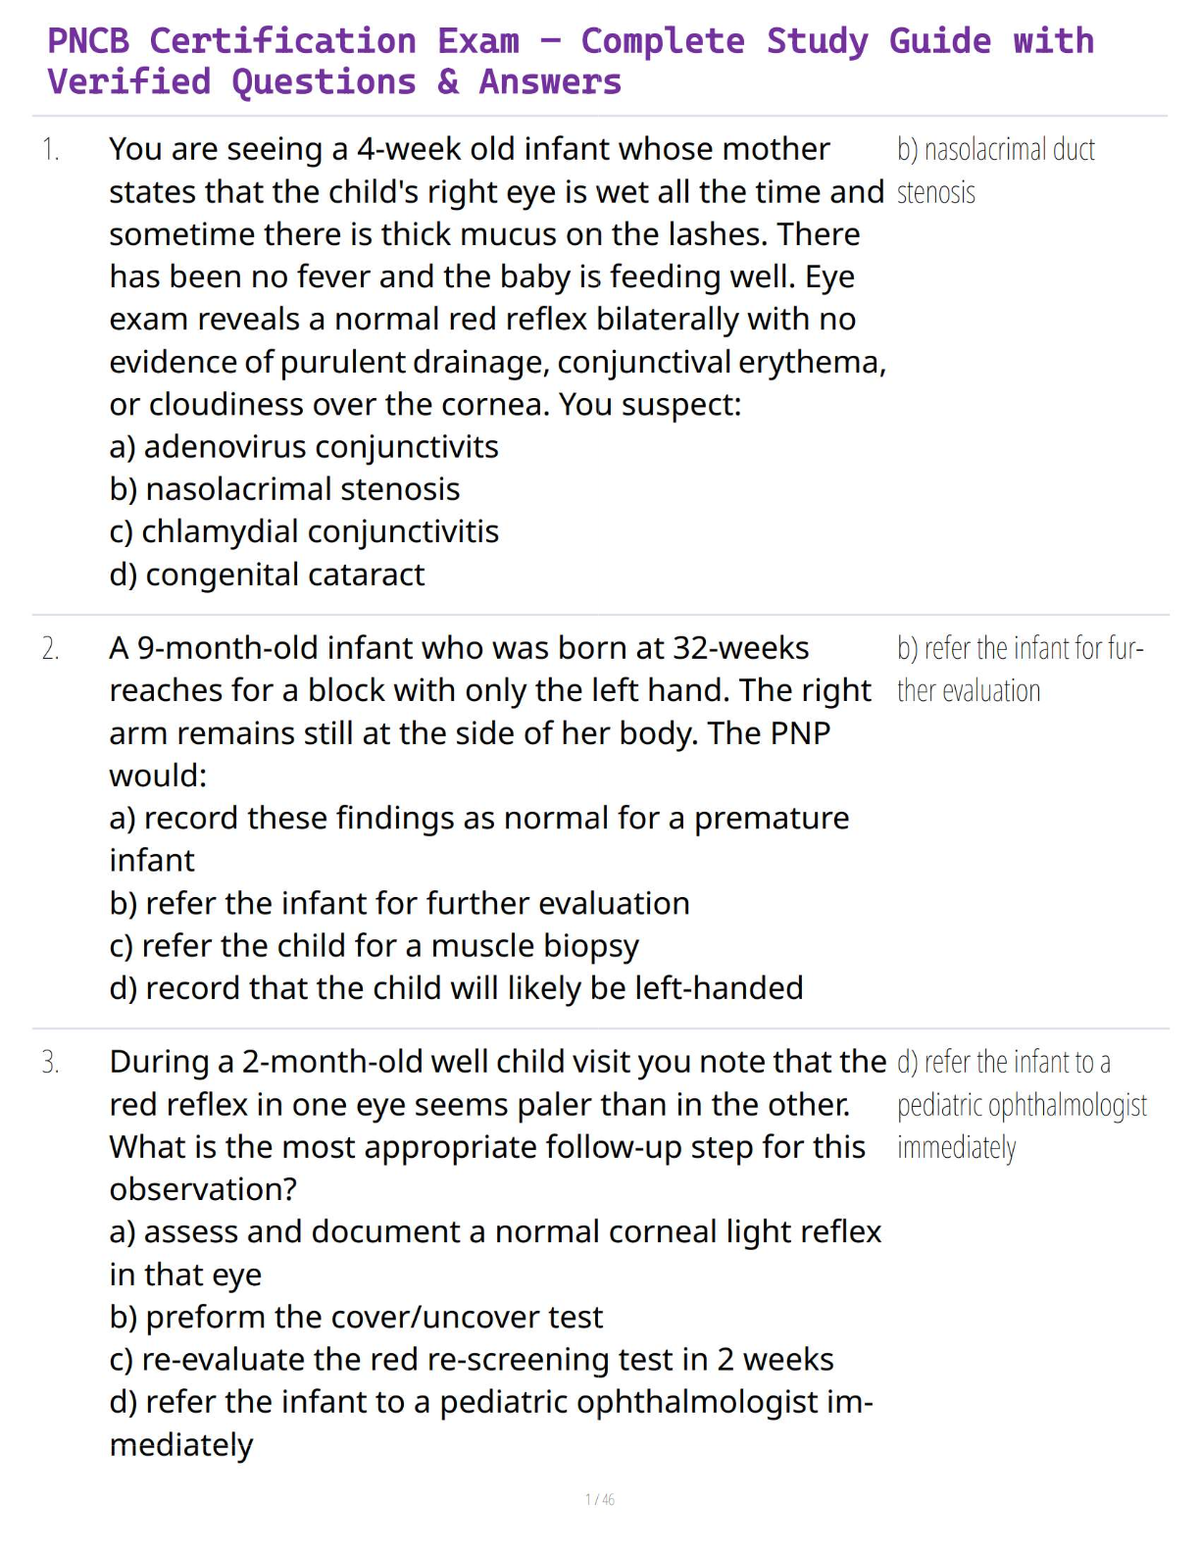Choose option d) refer infant to pediatric ophthalmologist

[x=491, y=1424]
